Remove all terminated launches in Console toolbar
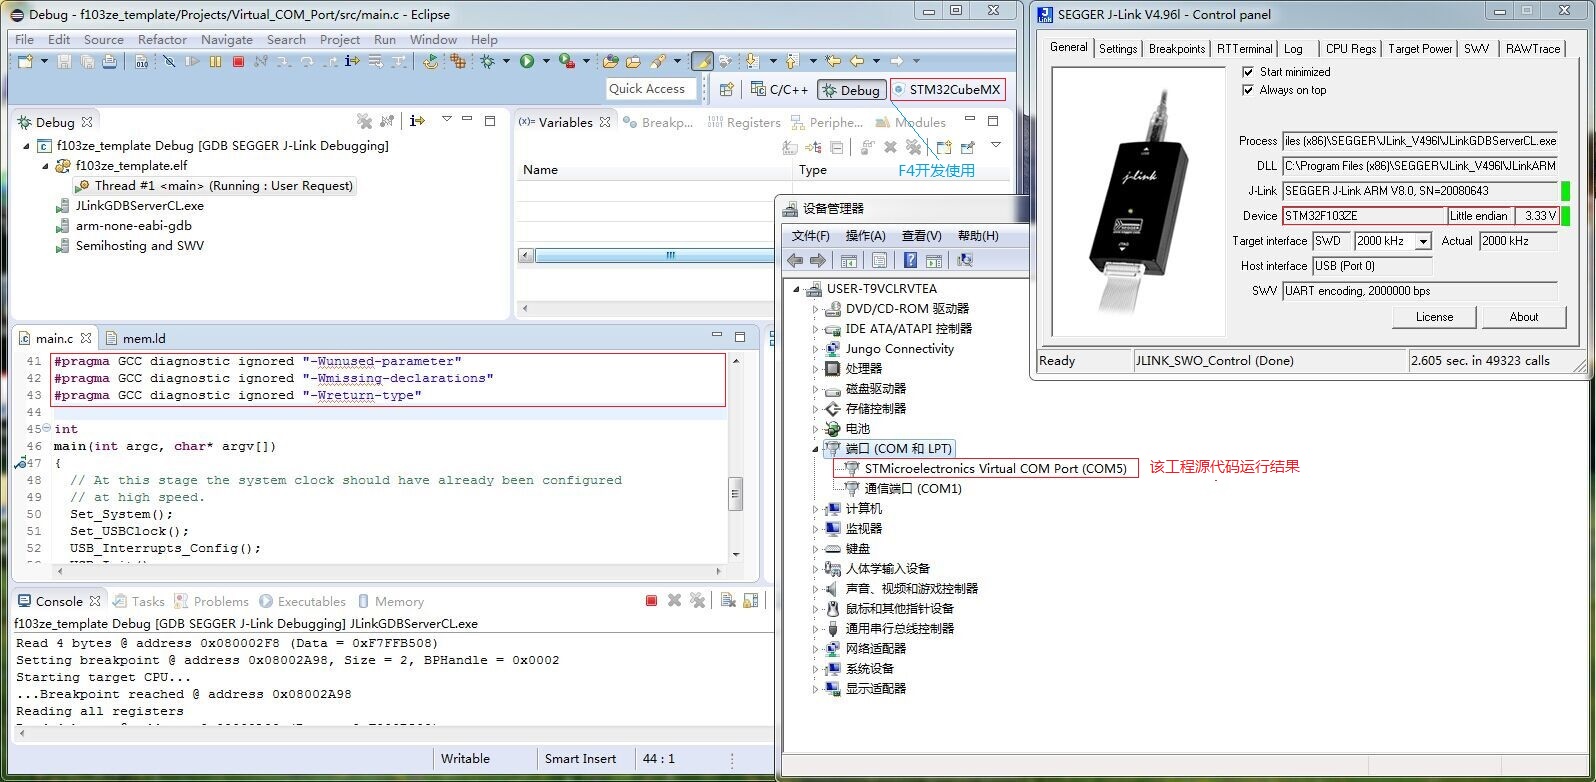 click(x=697, y=601)
